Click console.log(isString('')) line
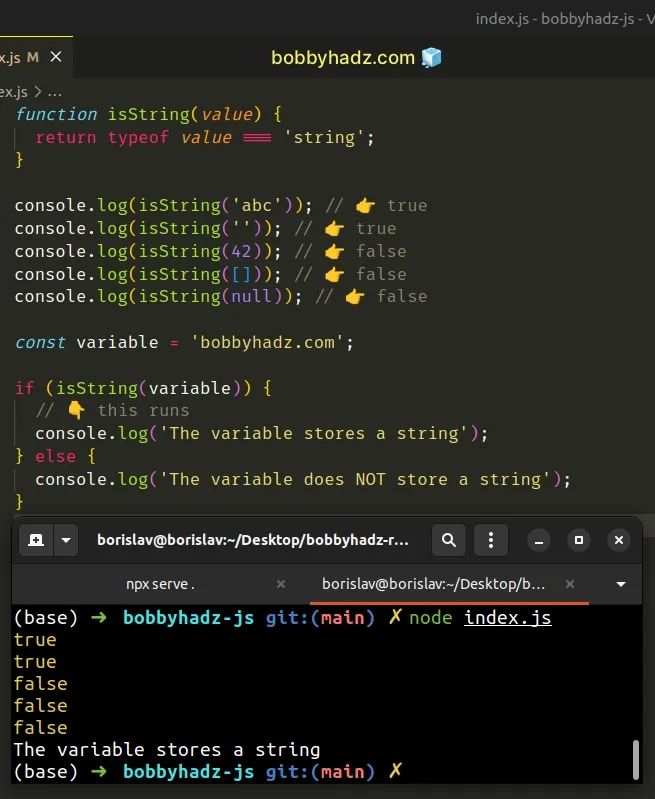The width and height of the screenshot is (655, 799). tap(205, 228)
